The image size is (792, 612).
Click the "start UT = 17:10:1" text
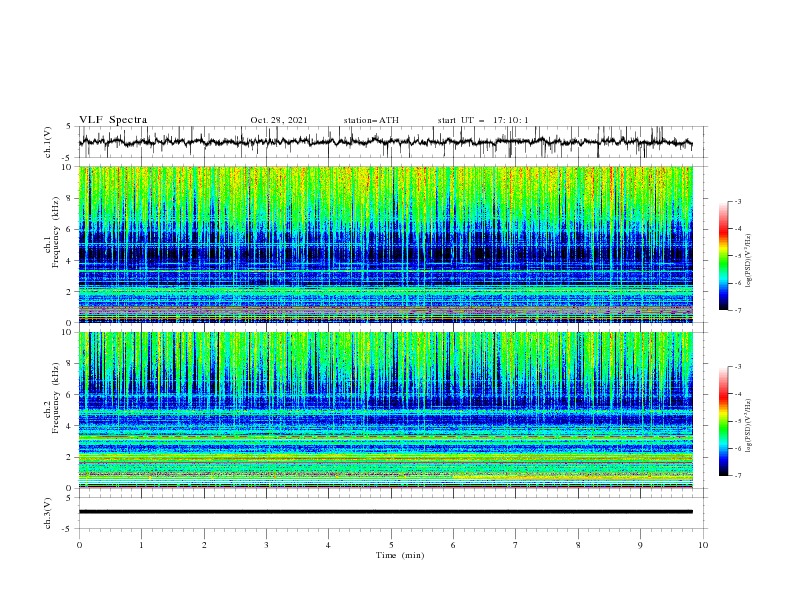[483, 120]
